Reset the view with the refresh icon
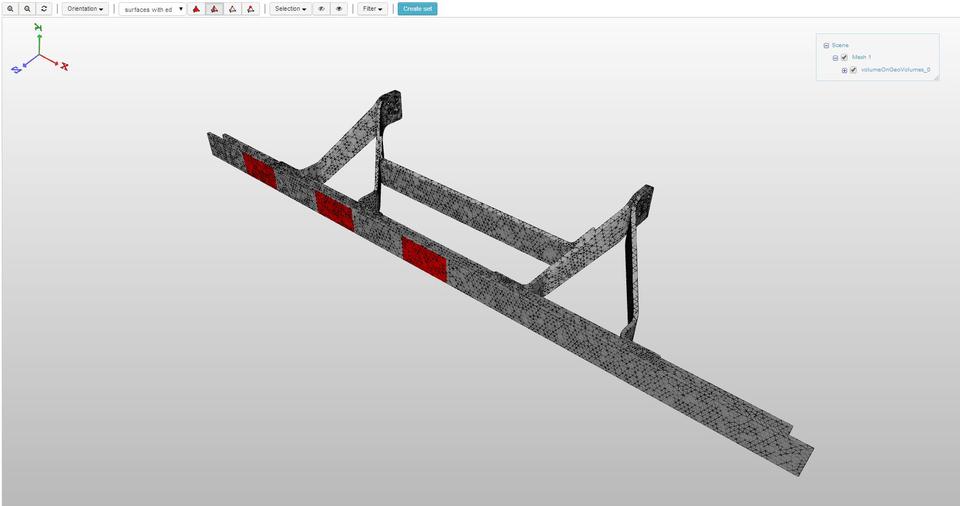Viewport: 960px width, 506px height. click(x=44, y=9)
